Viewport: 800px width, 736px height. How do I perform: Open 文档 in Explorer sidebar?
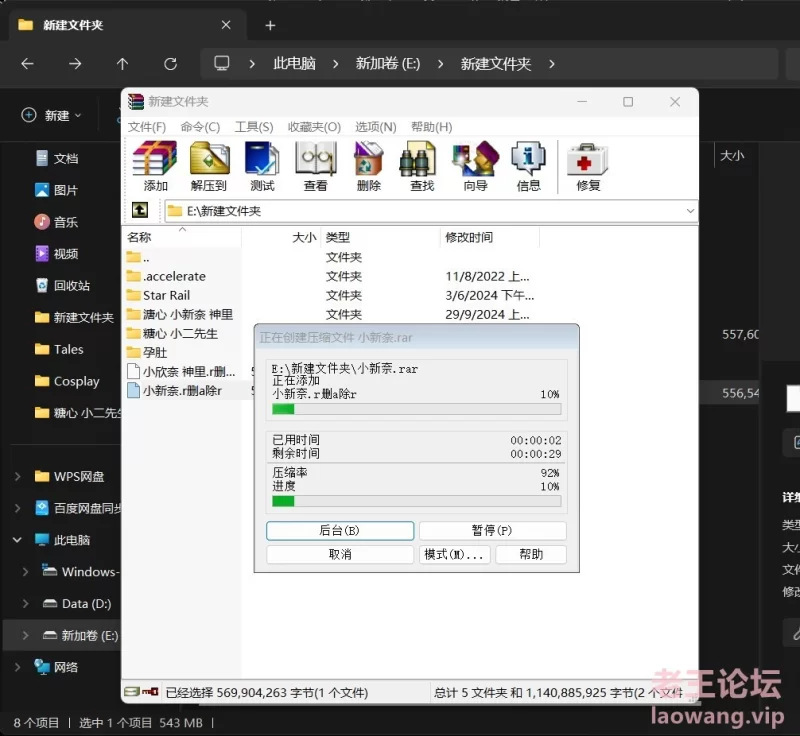pos(57,159)
